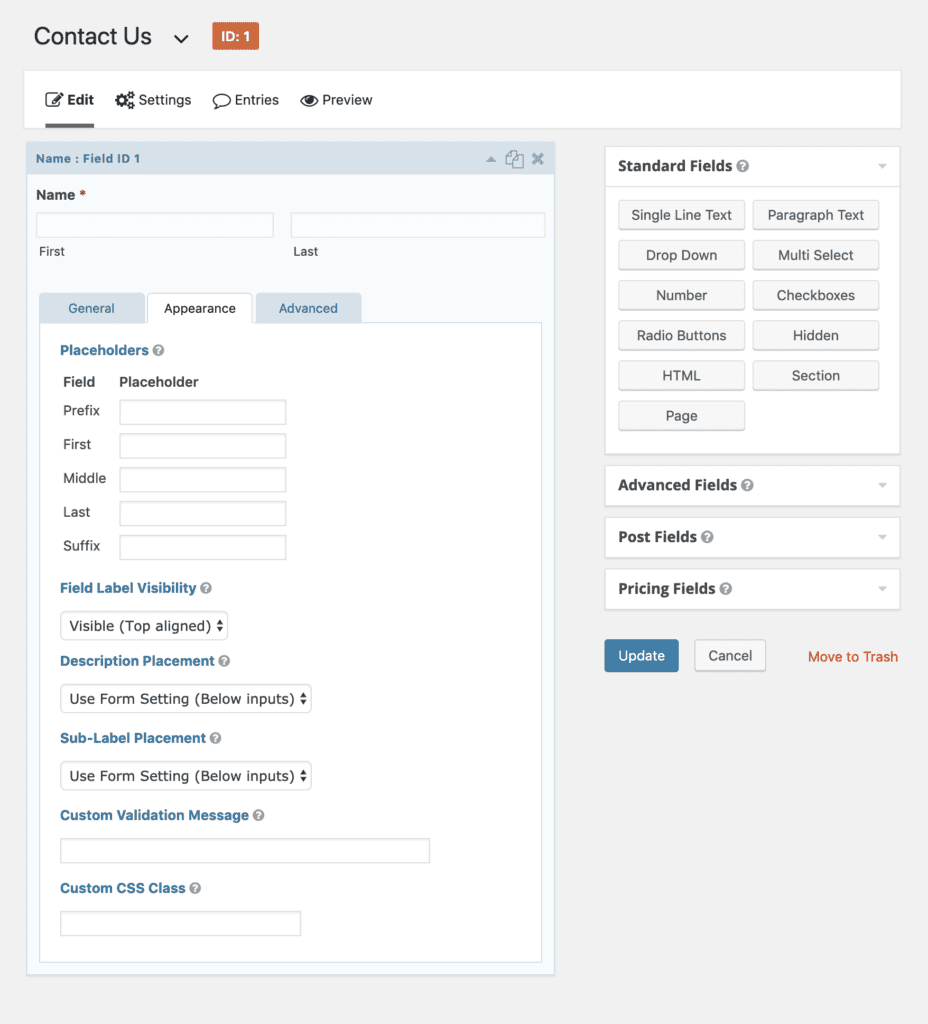
Task: Click the Custom CSS Class help icon
Action: (x=195, y=889)
